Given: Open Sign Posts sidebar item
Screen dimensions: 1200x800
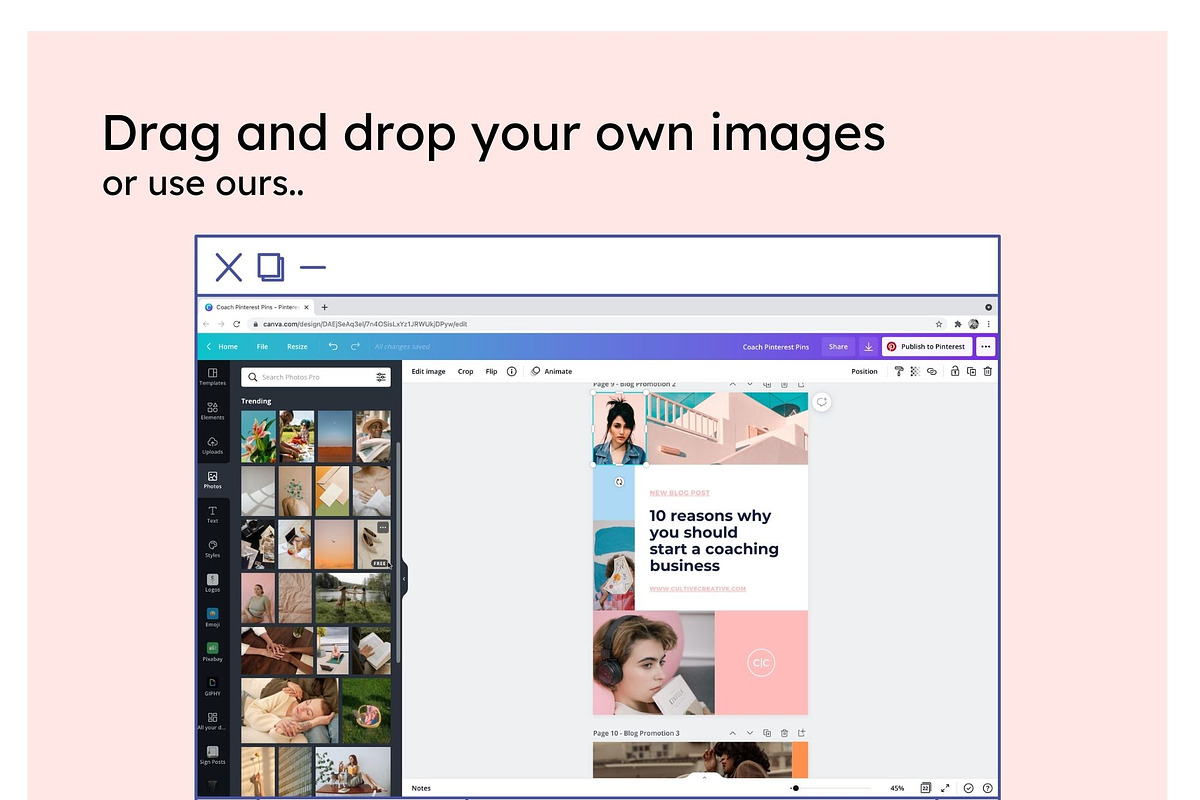Looking at the screenshot, I should click(212, 755).
